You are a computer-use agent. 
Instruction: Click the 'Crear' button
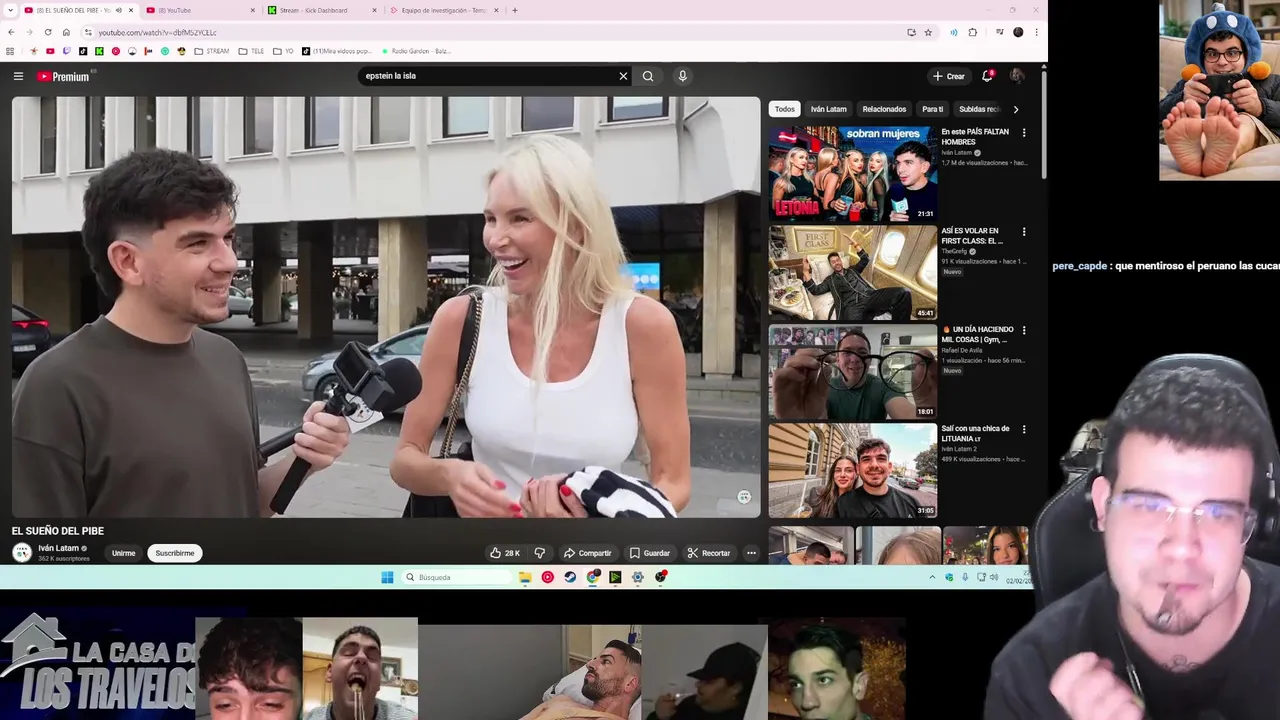(948, 76)
